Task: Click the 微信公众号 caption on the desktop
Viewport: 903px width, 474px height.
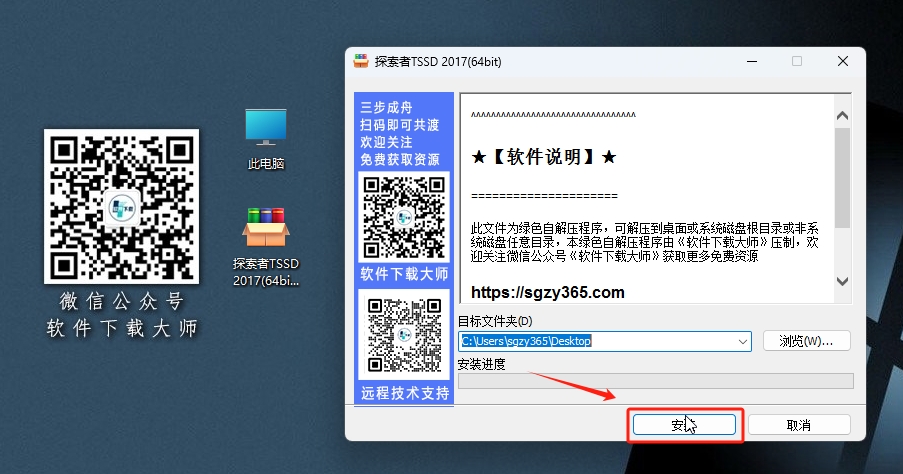Action: point(122,301)
